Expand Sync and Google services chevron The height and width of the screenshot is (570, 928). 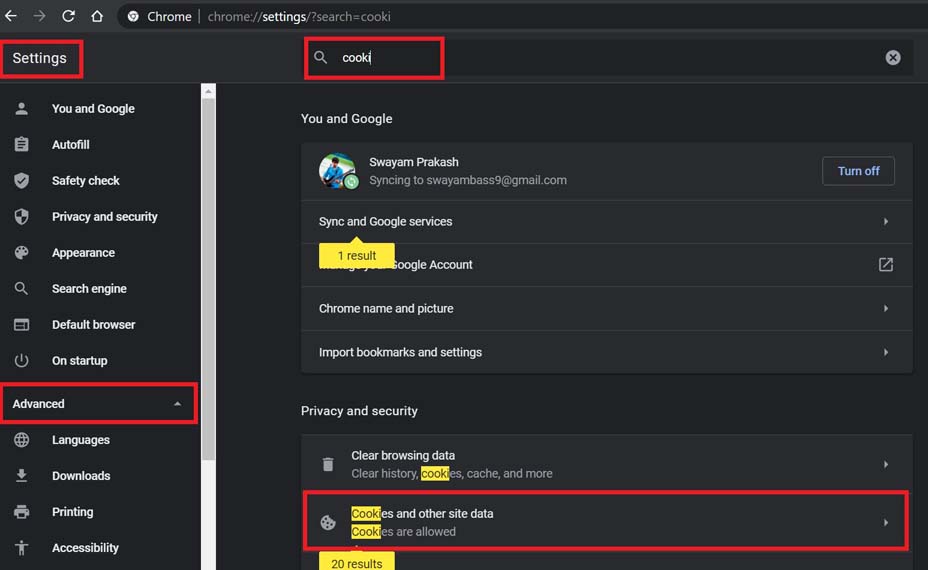885,221
